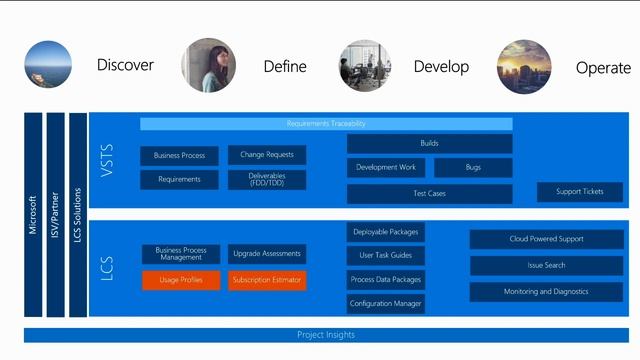Open the Test Cases box
Screen dimensions: 640x360
(x=429, y=193)
